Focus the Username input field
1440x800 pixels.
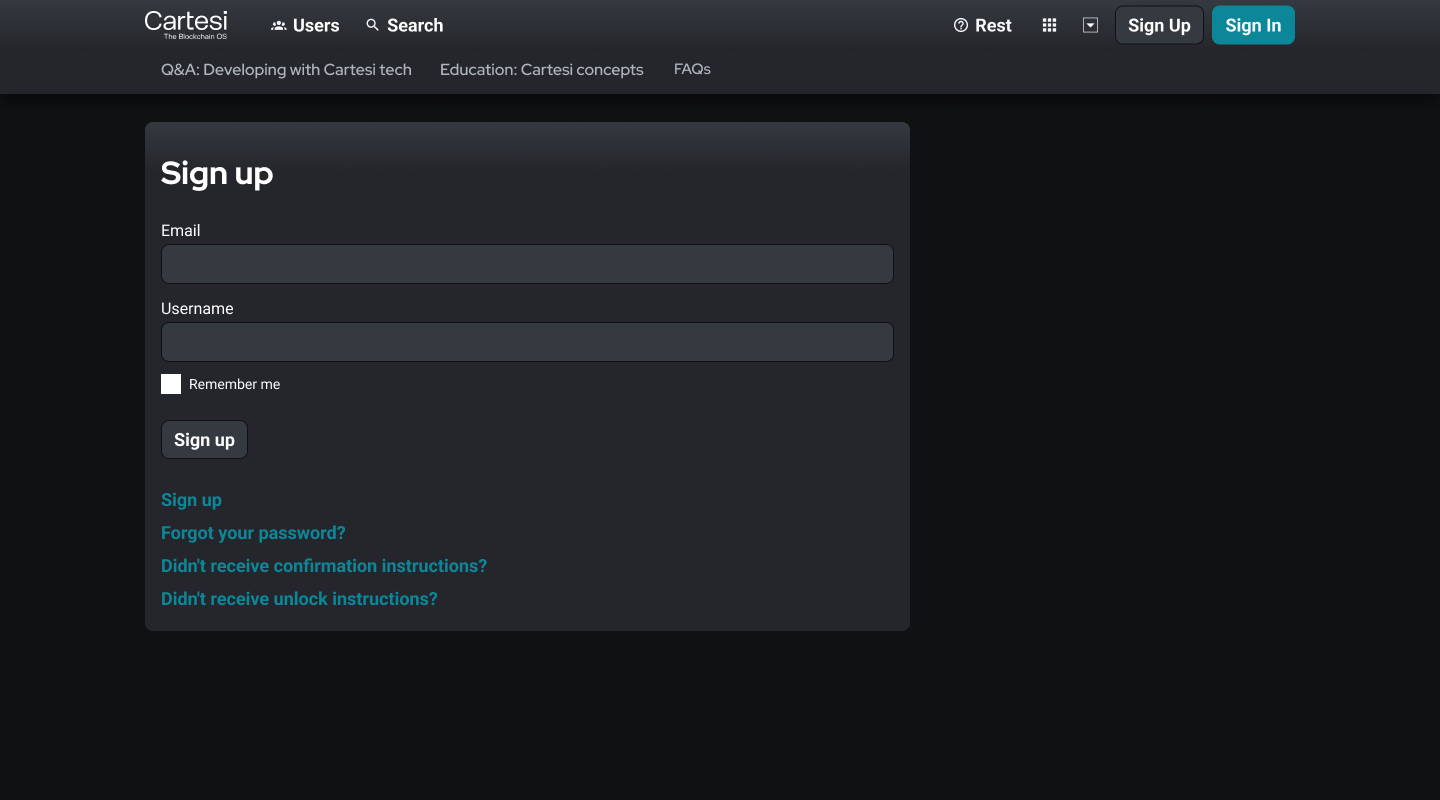pyautogui.click(x=527, y=342)
